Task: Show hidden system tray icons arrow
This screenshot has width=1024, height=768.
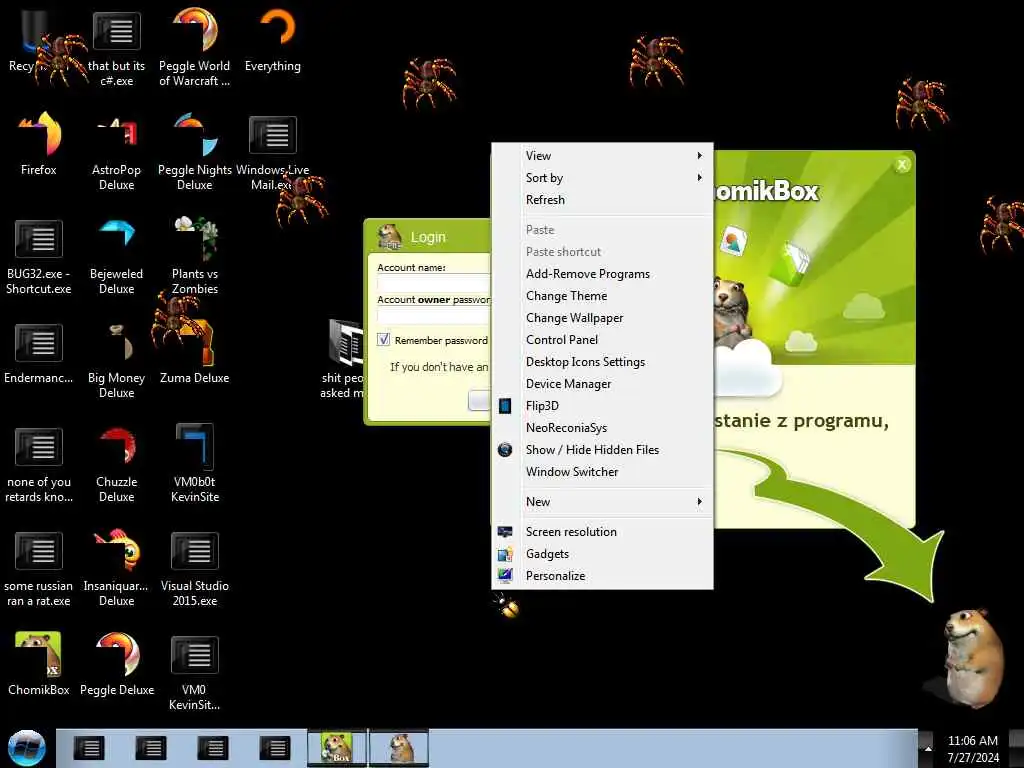Action: pyautogui.click(x=928, y=749)
